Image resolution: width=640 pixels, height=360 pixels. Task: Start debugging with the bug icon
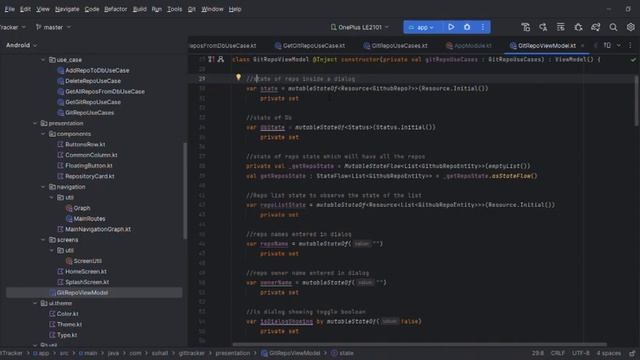click(x=467, y=27)
